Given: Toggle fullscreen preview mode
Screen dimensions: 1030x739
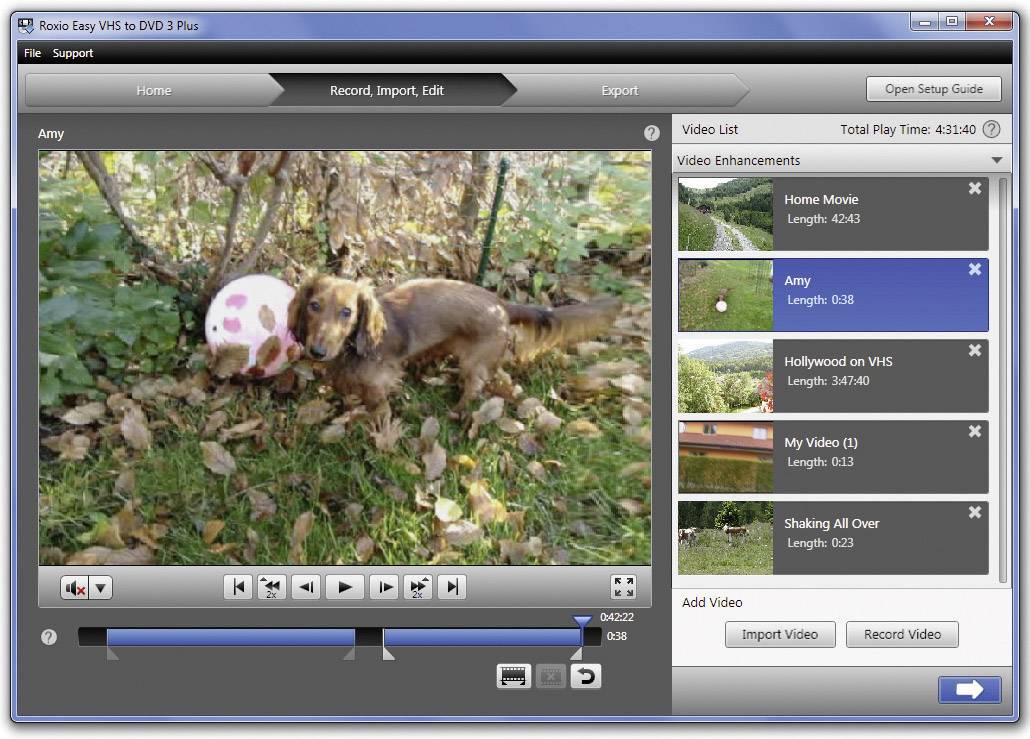Looking at the screenshot, I should click(x=623, y=587).
